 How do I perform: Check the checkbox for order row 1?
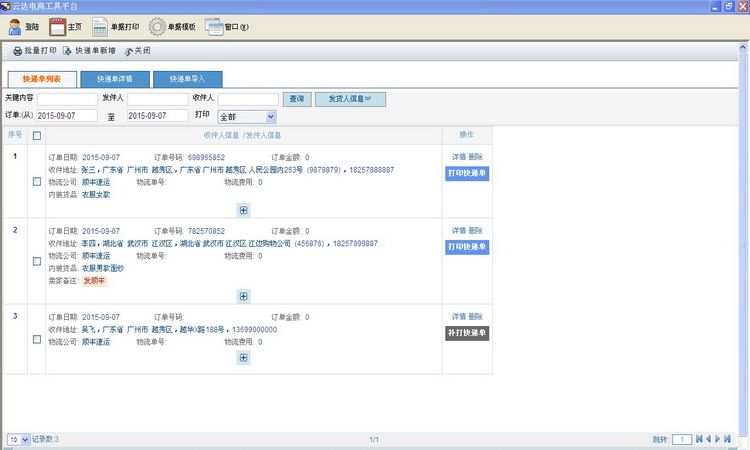37,180
